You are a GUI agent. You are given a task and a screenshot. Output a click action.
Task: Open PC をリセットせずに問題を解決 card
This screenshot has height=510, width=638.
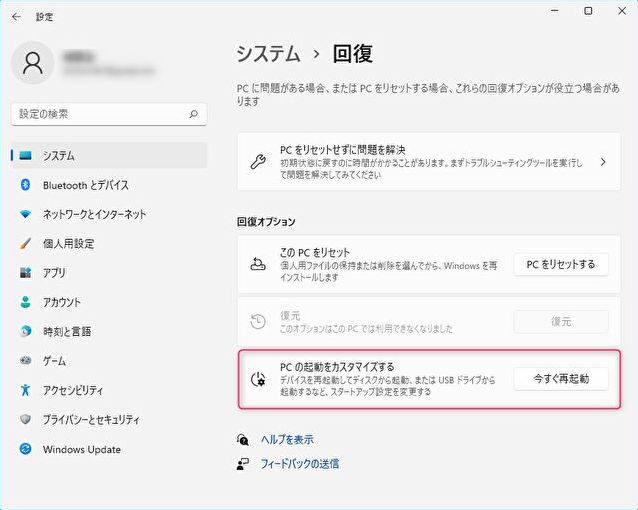coord(429,162)
